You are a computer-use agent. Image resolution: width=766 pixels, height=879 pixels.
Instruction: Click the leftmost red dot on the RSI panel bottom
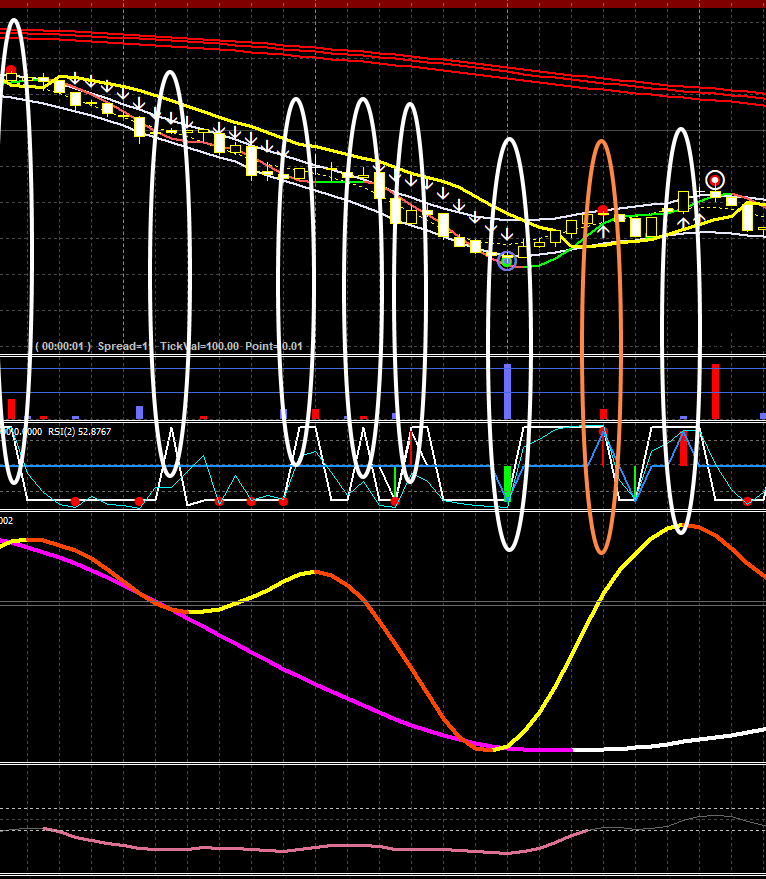pos(75,502)
